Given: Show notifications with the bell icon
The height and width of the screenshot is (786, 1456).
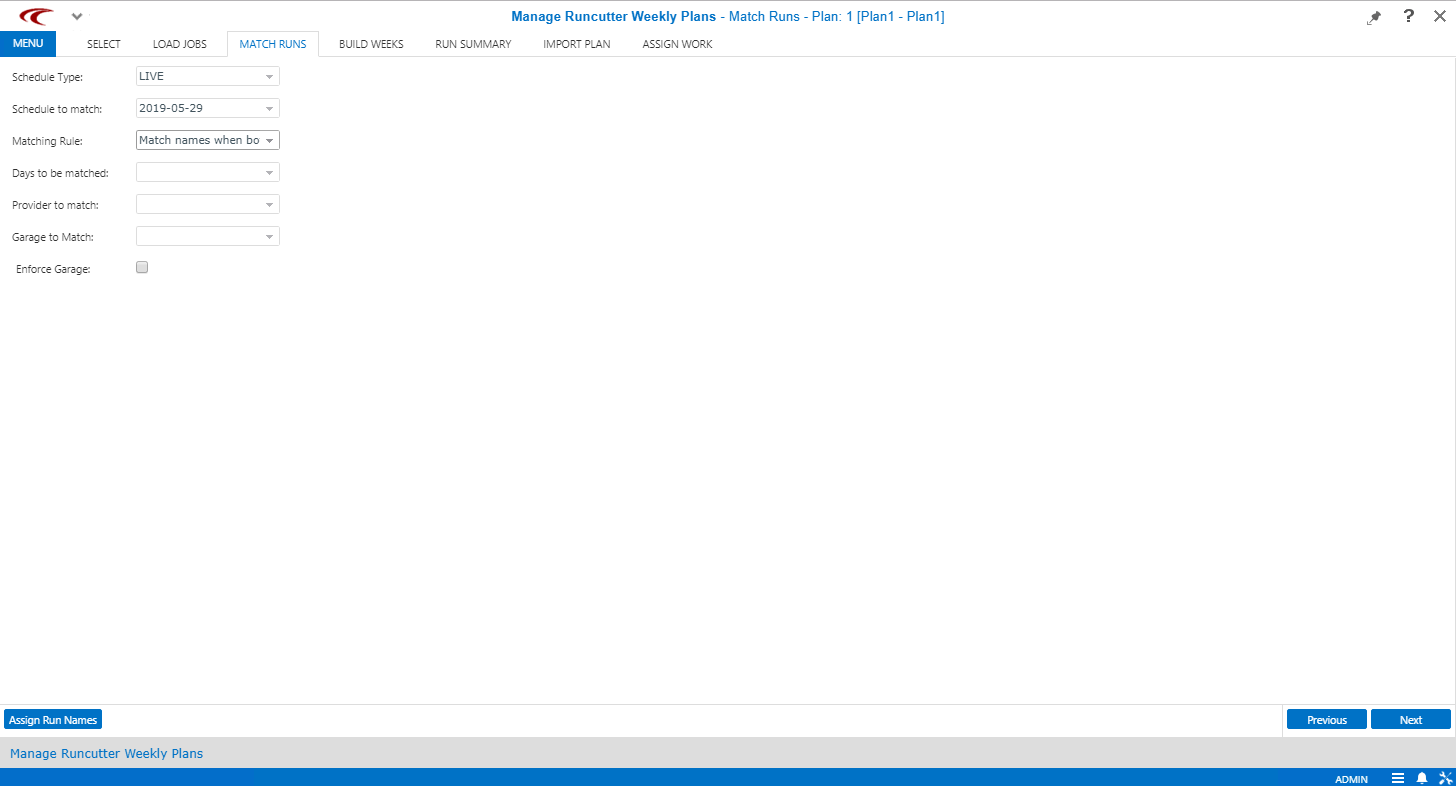Looking at the screenshot, I should pyautogui.click(x=1421, y=778).
